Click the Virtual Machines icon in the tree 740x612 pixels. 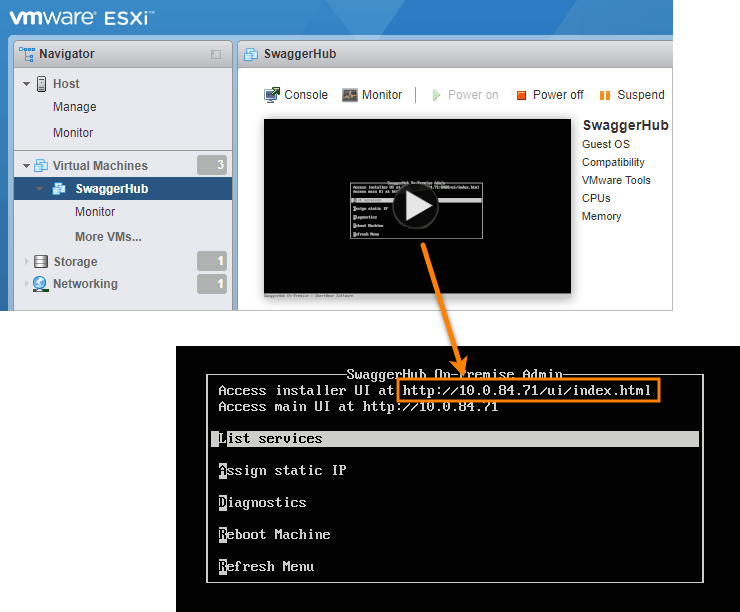41,166
